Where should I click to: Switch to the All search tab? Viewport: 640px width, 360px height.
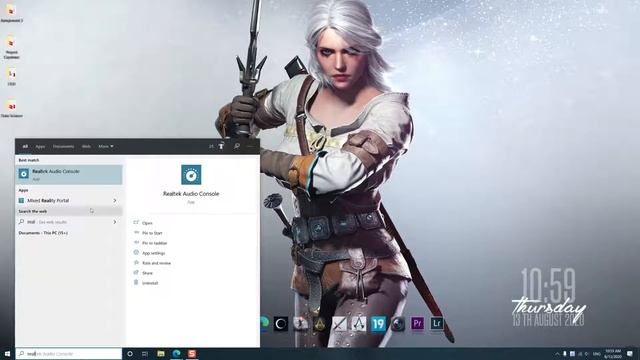tap(25, 147)
